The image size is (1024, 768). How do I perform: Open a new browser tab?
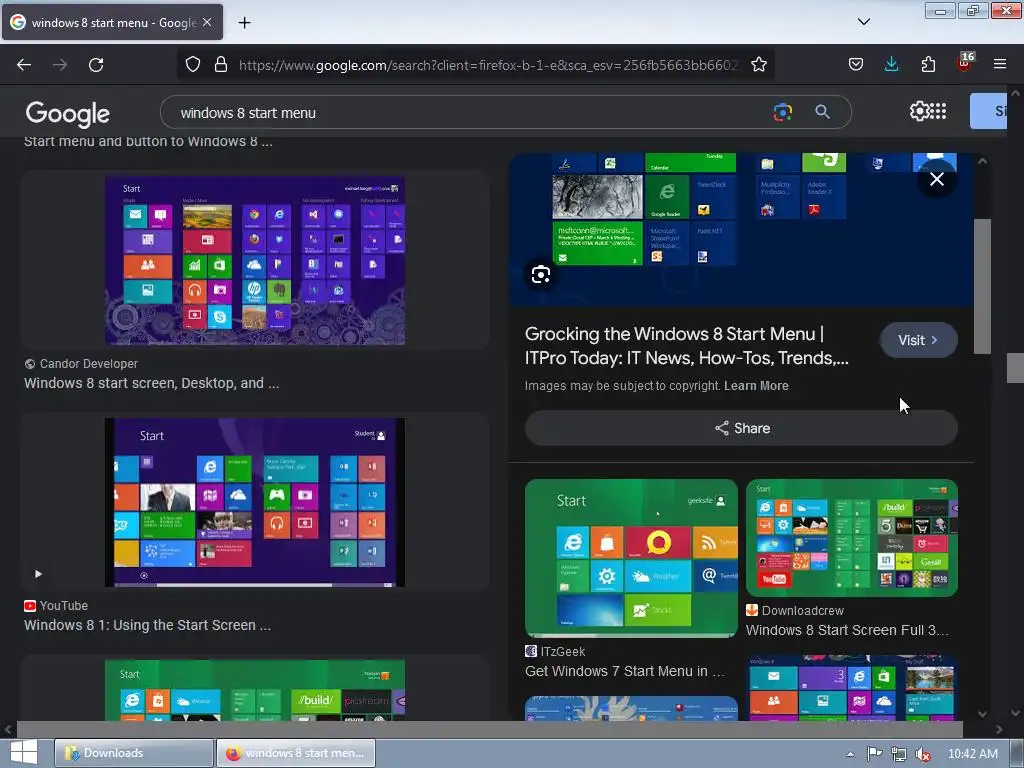[x=244, y=23]
